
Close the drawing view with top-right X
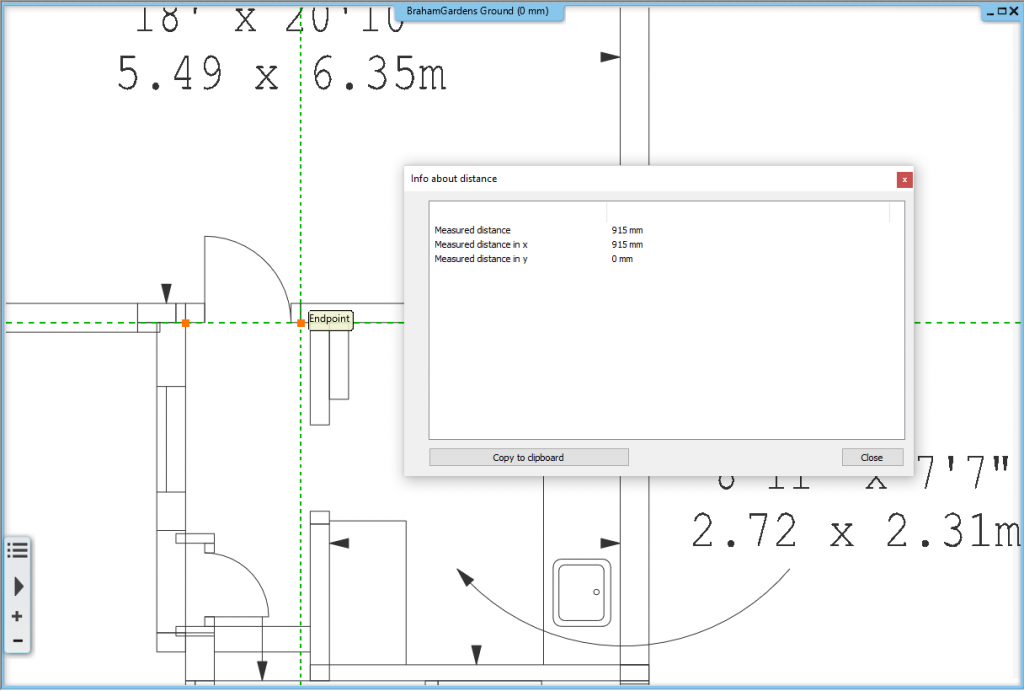click(1014, 11)
